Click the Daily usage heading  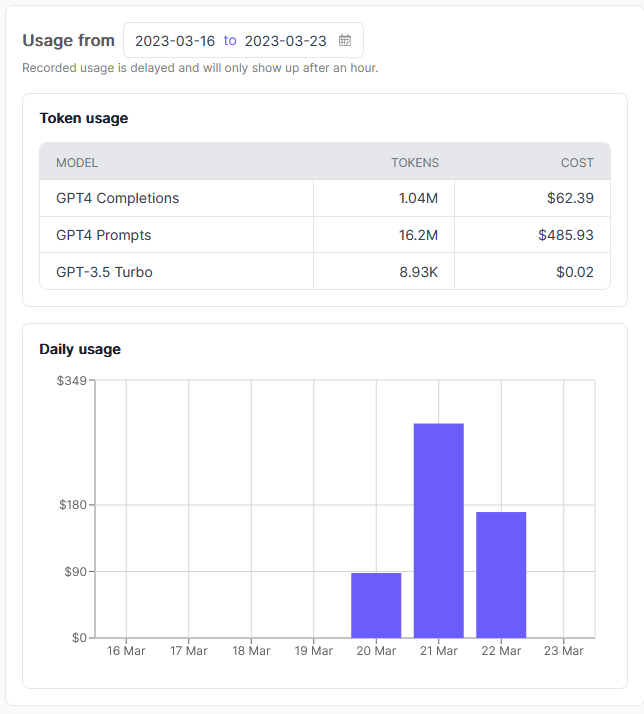pos(80,349)
